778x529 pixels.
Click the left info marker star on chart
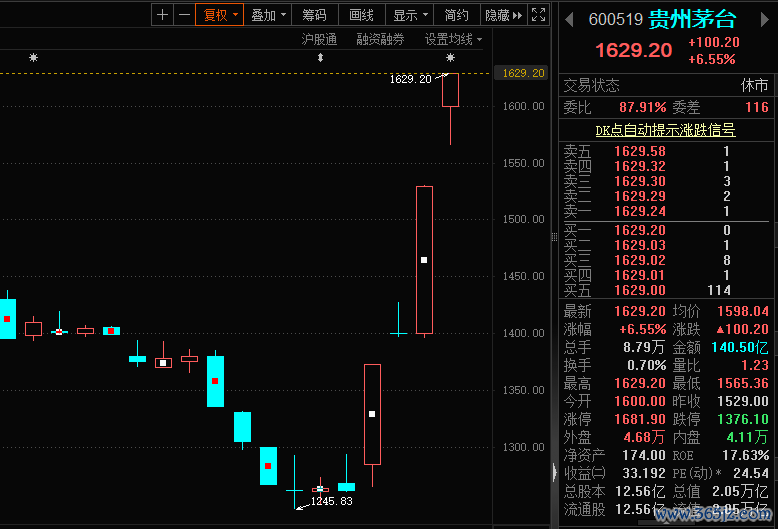pos(33,58)
